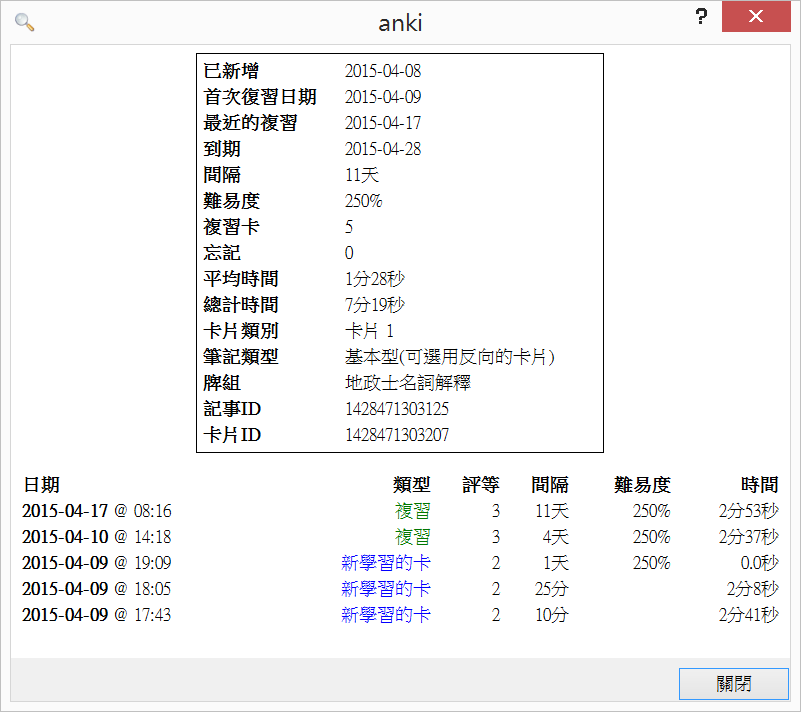This screenshot has width=801, height=712.
Task: Select the card ID 1428471303207
Action: (x=396, y=435)
